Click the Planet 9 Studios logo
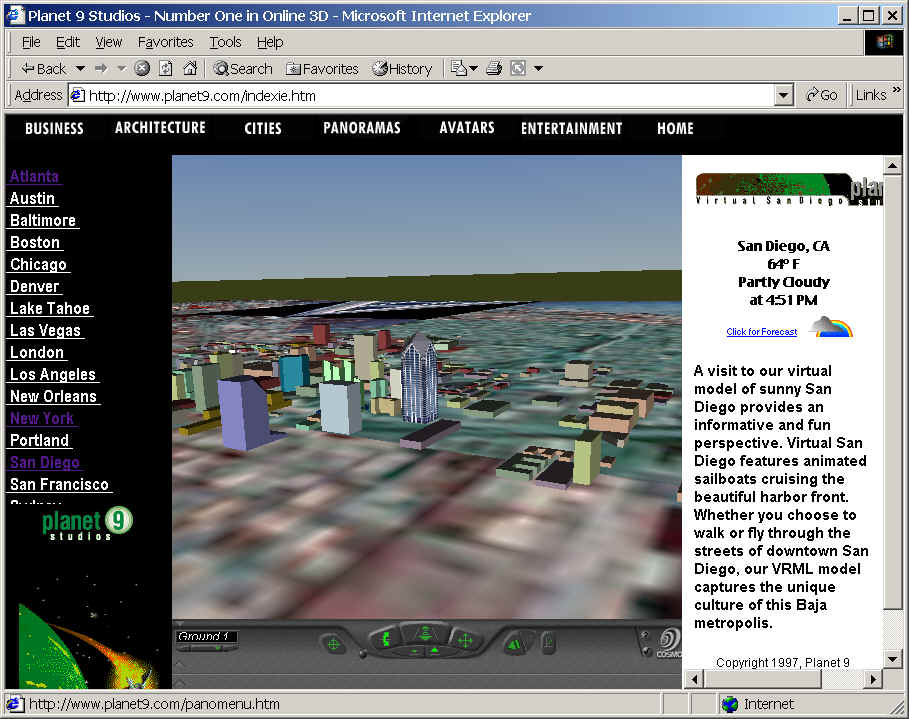909x719 pixels. [87, 524]
